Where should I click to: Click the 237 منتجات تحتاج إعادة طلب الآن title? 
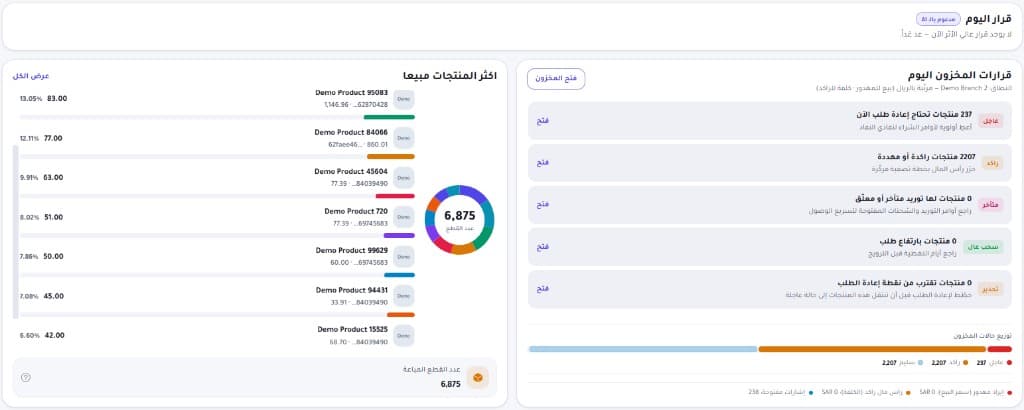[x=914, y=114]
